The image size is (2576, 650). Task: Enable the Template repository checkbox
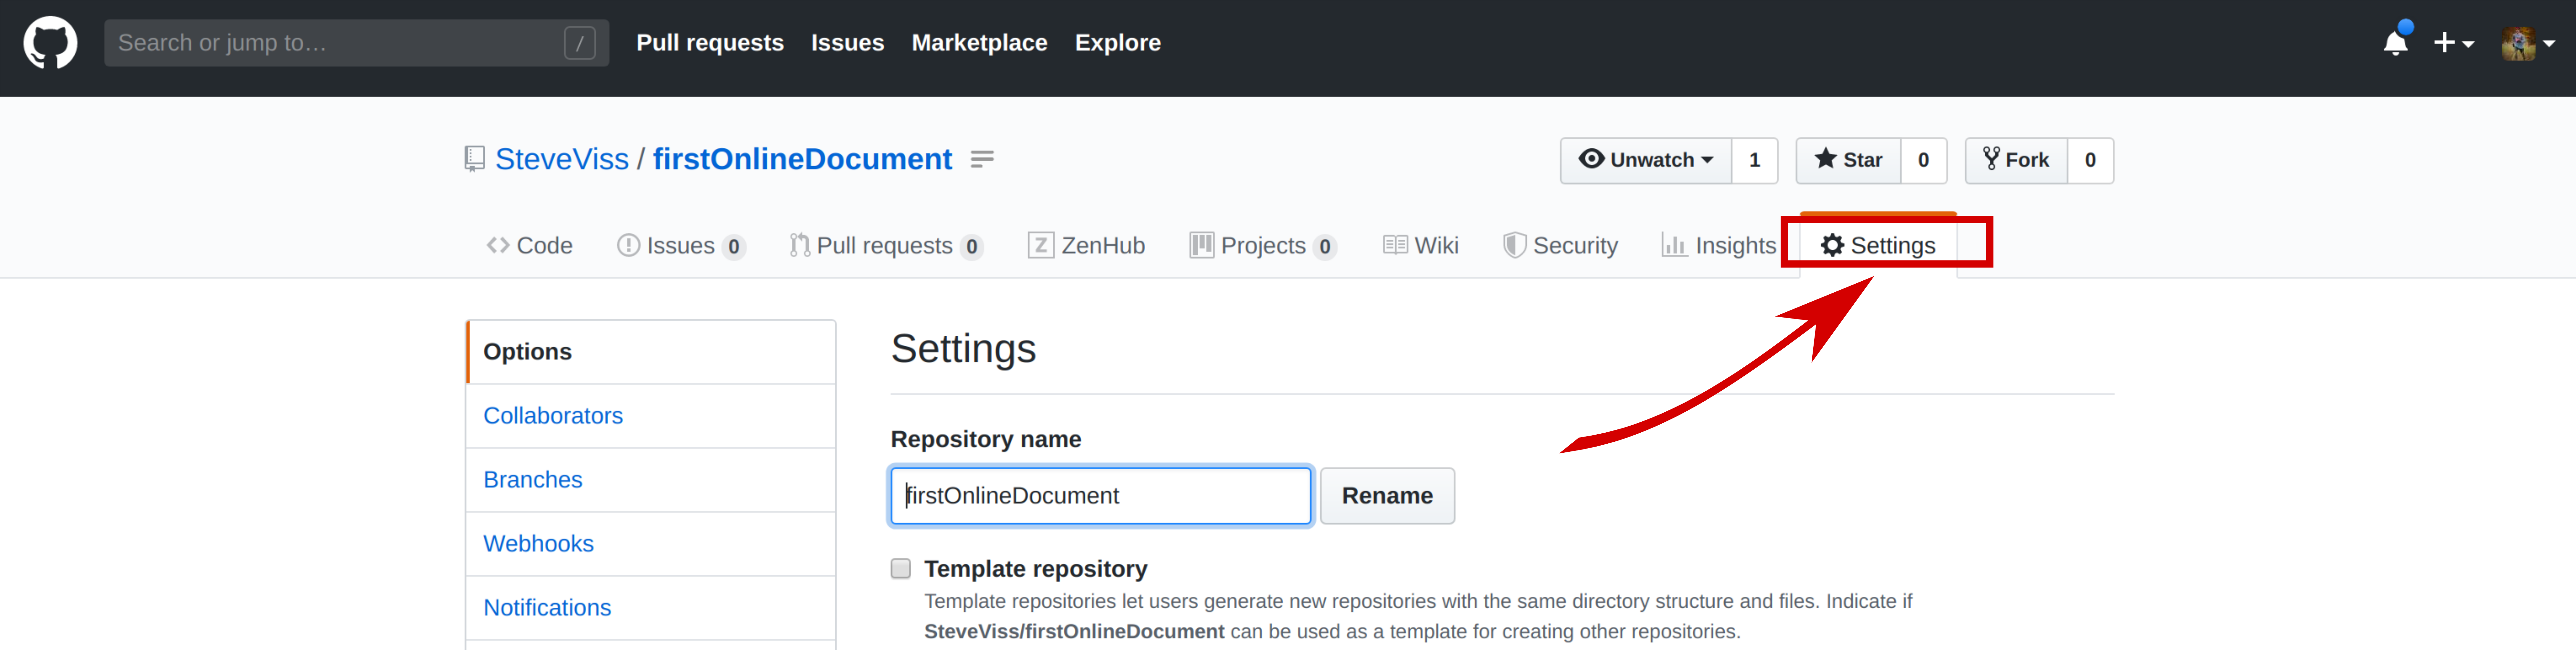[x=901, y=569]
